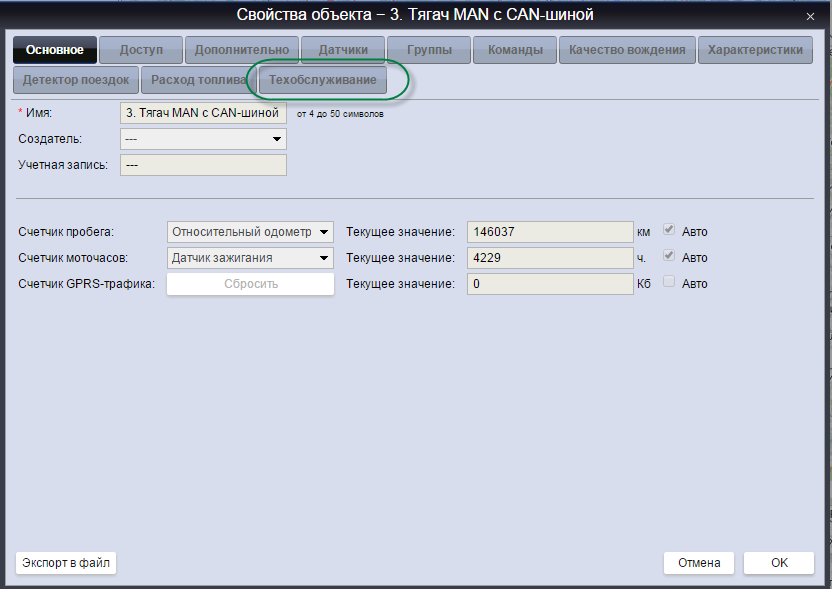Screen dimensions: 832x589
Task: Close the object properties dialog
Action: click(x=808, y=16)
